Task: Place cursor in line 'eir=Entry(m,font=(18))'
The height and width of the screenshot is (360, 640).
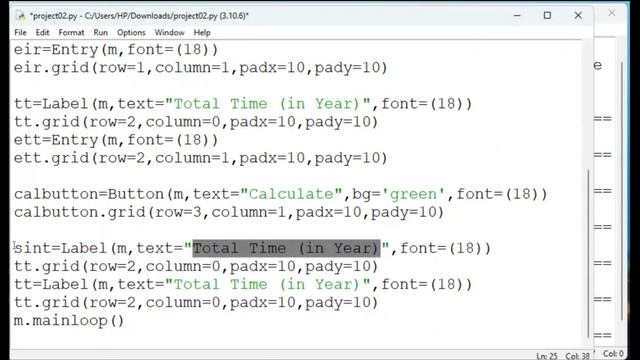Action: tap(116, 50)
